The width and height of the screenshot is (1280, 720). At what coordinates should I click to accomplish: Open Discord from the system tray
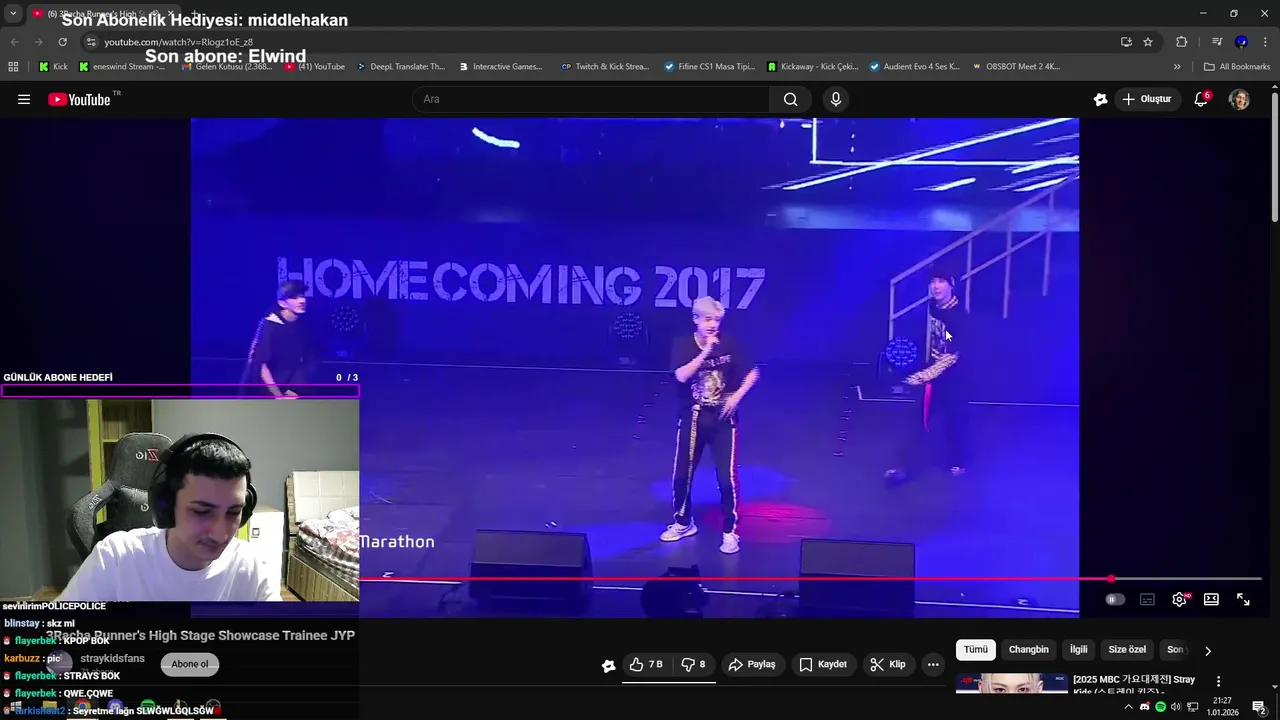point(1145,707)
